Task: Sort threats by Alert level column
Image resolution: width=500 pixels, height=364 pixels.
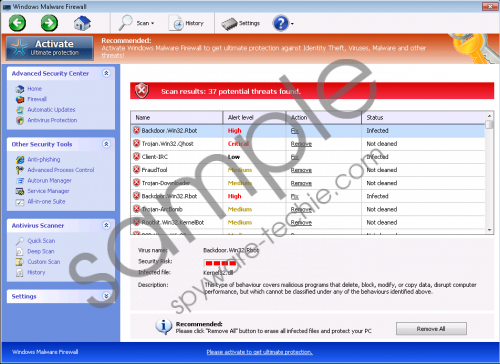Action: pyautogui.click(x=254, y=117)
